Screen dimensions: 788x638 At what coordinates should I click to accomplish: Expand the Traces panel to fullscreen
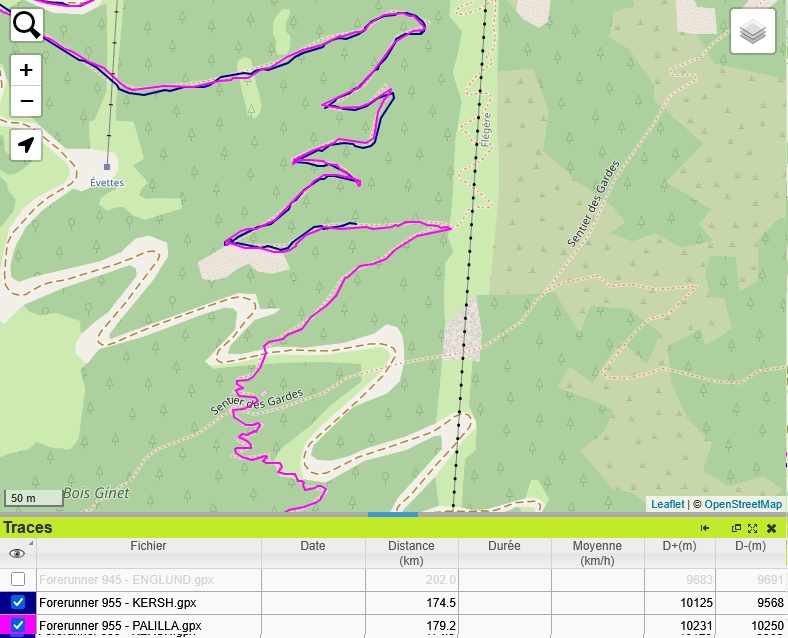coord(753,528)
